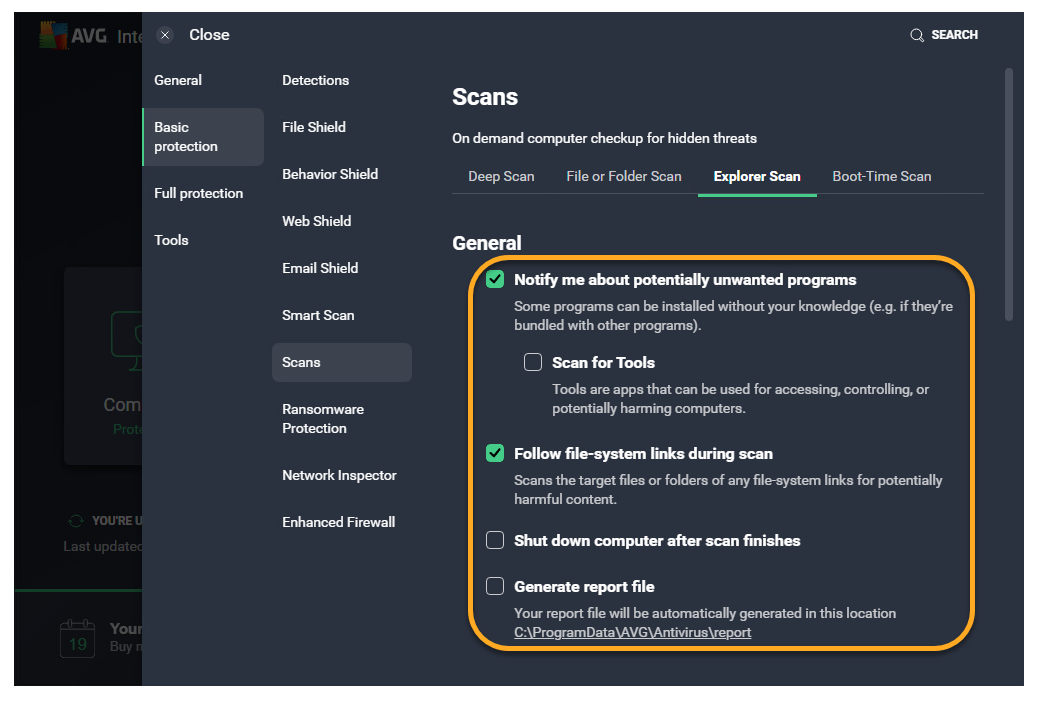The height and width of the screenshot is (701, 1037).
Task: Click the calendar icon showing 19
Action: coord(77,638)
